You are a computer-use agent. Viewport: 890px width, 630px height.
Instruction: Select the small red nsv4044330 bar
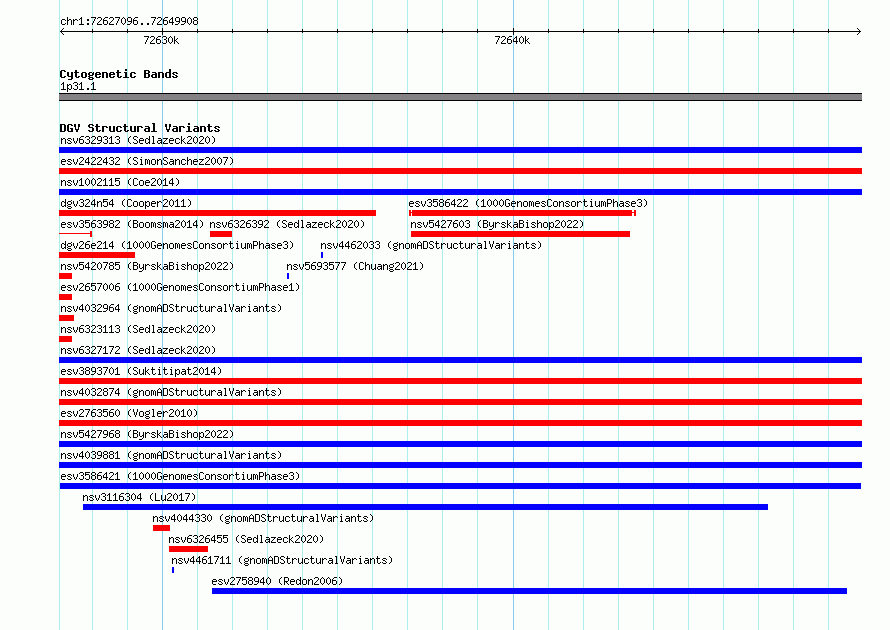[x=161, y=528]
